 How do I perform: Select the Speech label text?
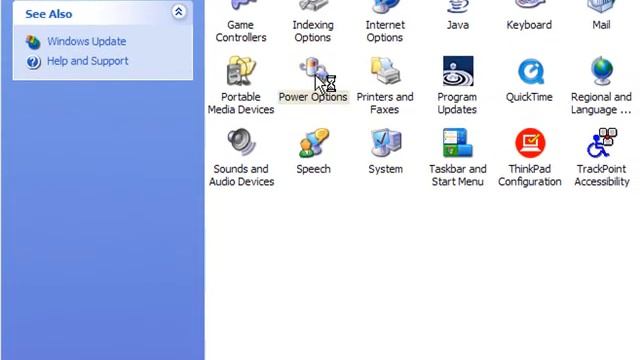click(313, 169)
